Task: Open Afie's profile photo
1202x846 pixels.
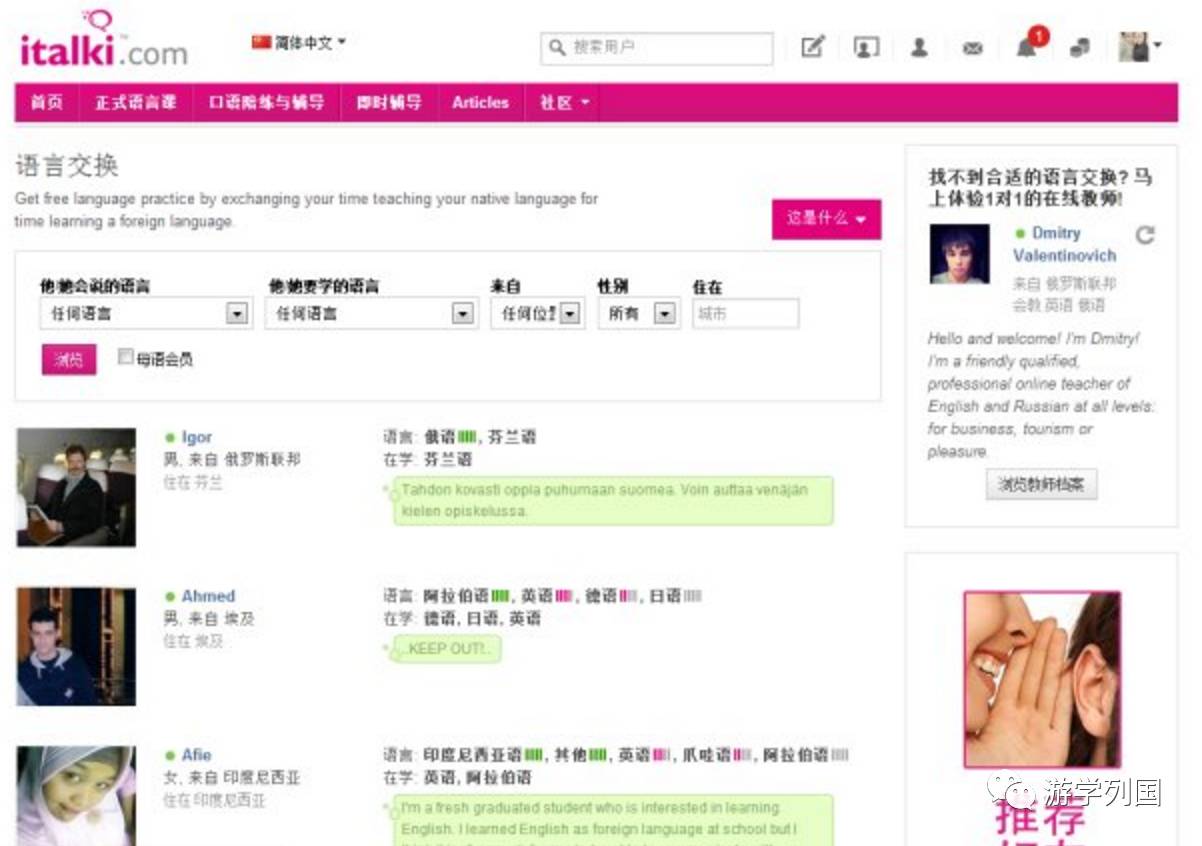Action: (x=76, y=796)
